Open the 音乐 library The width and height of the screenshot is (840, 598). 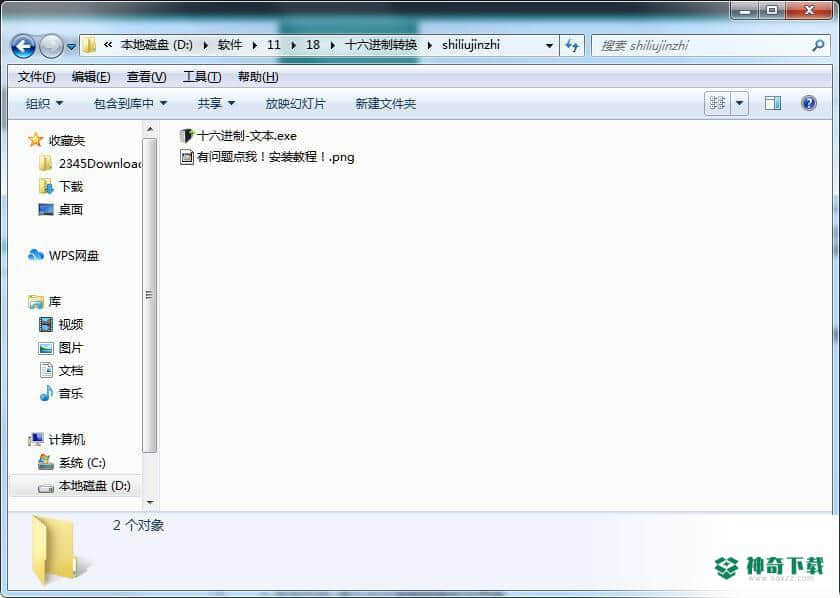[x=61, y=393]
